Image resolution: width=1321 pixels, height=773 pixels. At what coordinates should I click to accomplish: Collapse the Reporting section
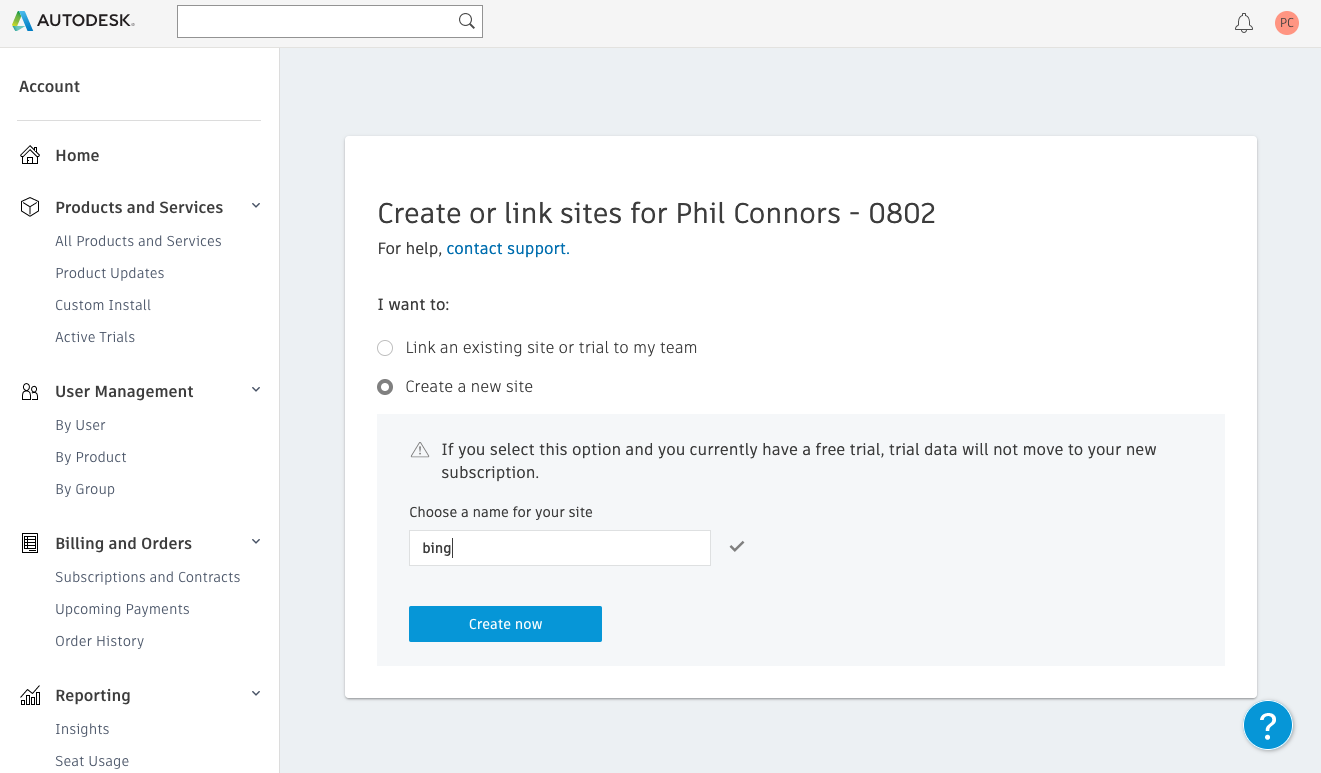pyautogui.click(x=256, y=693)
